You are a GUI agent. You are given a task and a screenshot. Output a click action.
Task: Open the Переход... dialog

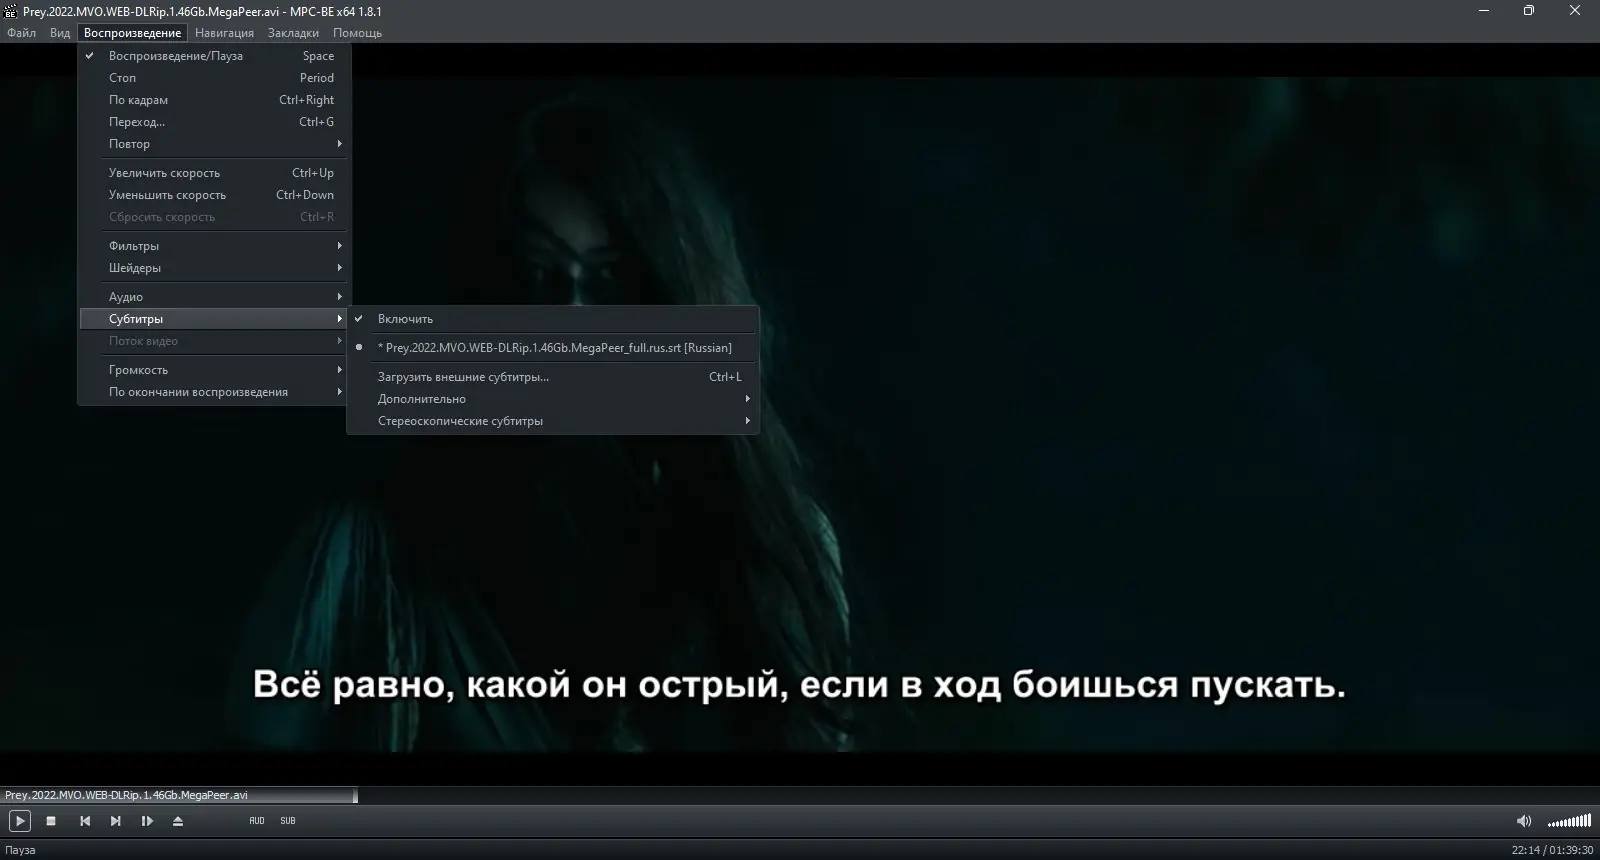[214, 122]
